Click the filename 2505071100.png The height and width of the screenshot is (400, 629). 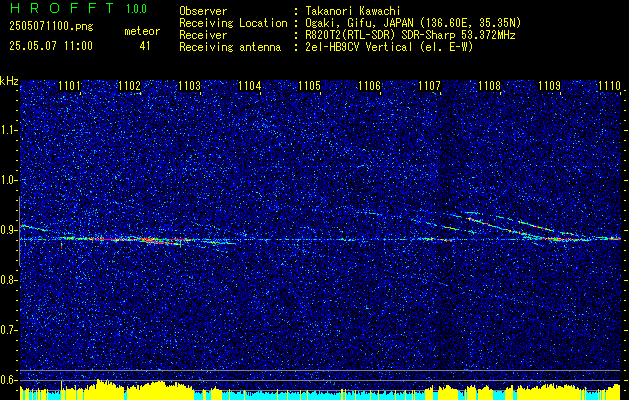tap(51, 27)
